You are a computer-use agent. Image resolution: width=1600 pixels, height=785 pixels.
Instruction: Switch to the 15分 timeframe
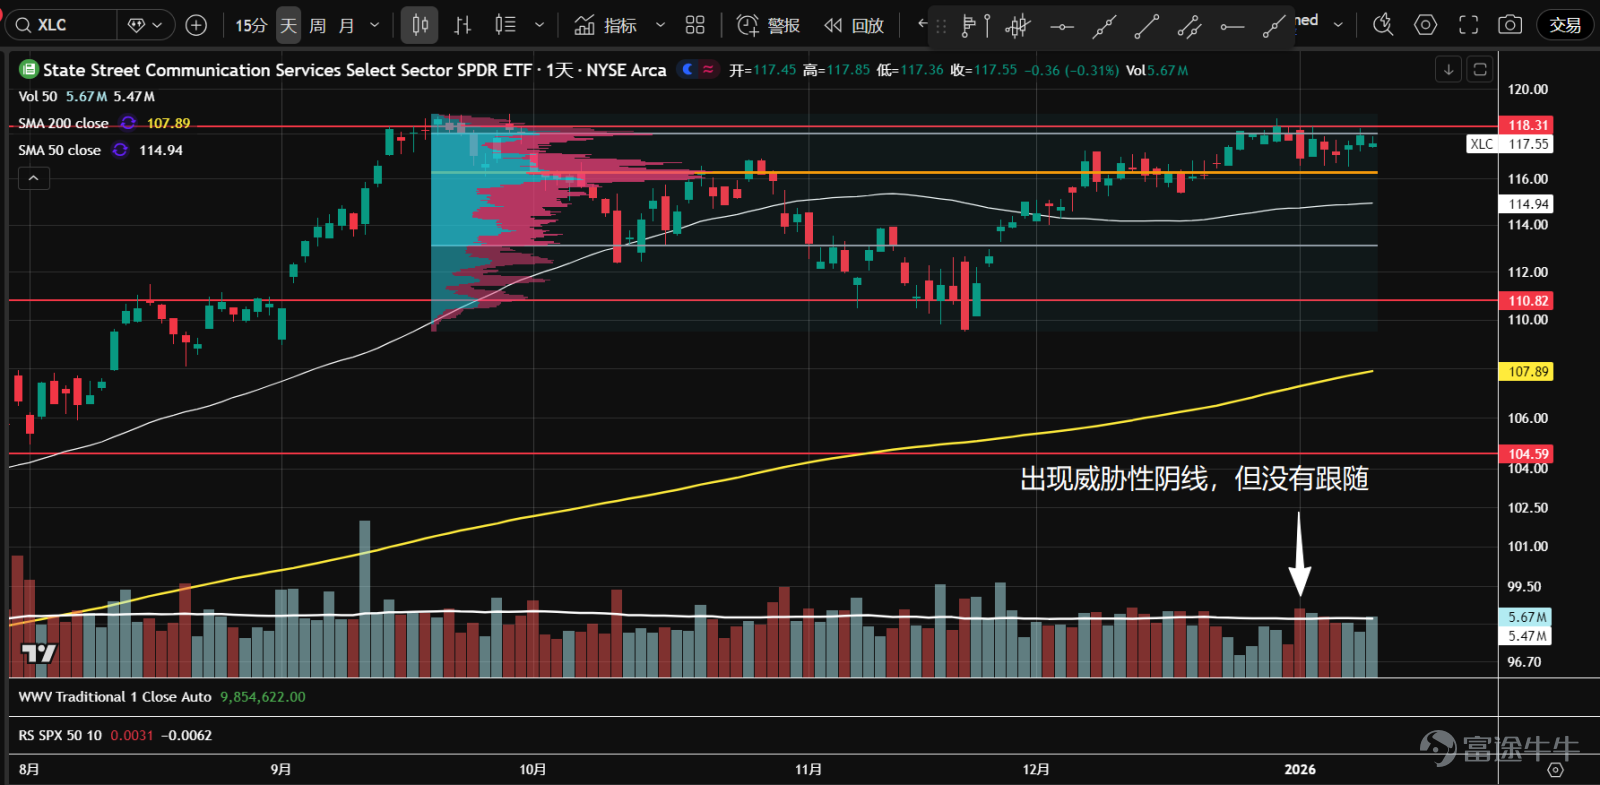pyautogui.click(x=251, y=25)
